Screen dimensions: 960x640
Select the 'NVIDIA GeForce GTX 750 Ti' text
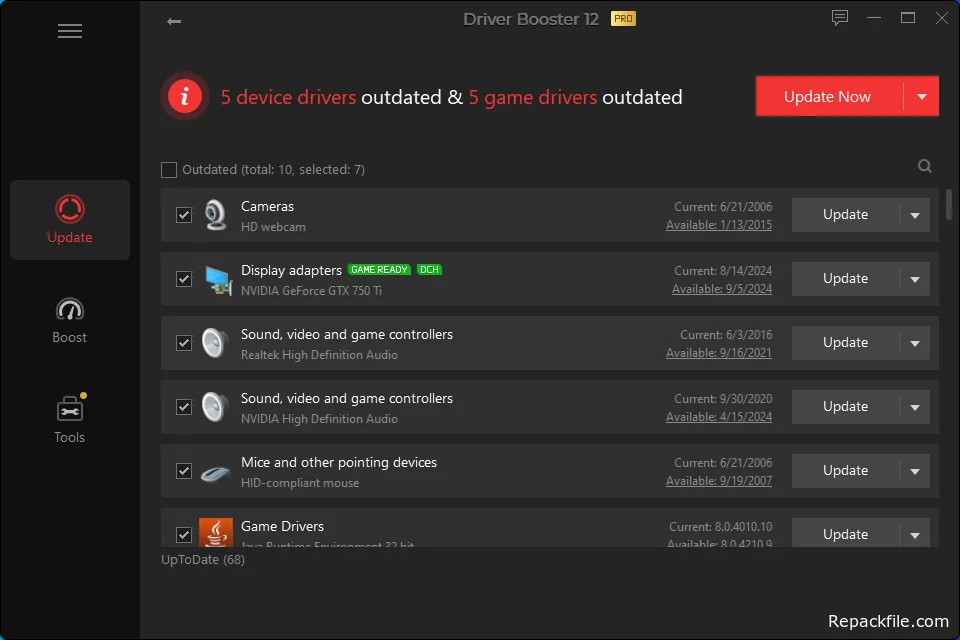pyautogui.click(x=311, y=291)
